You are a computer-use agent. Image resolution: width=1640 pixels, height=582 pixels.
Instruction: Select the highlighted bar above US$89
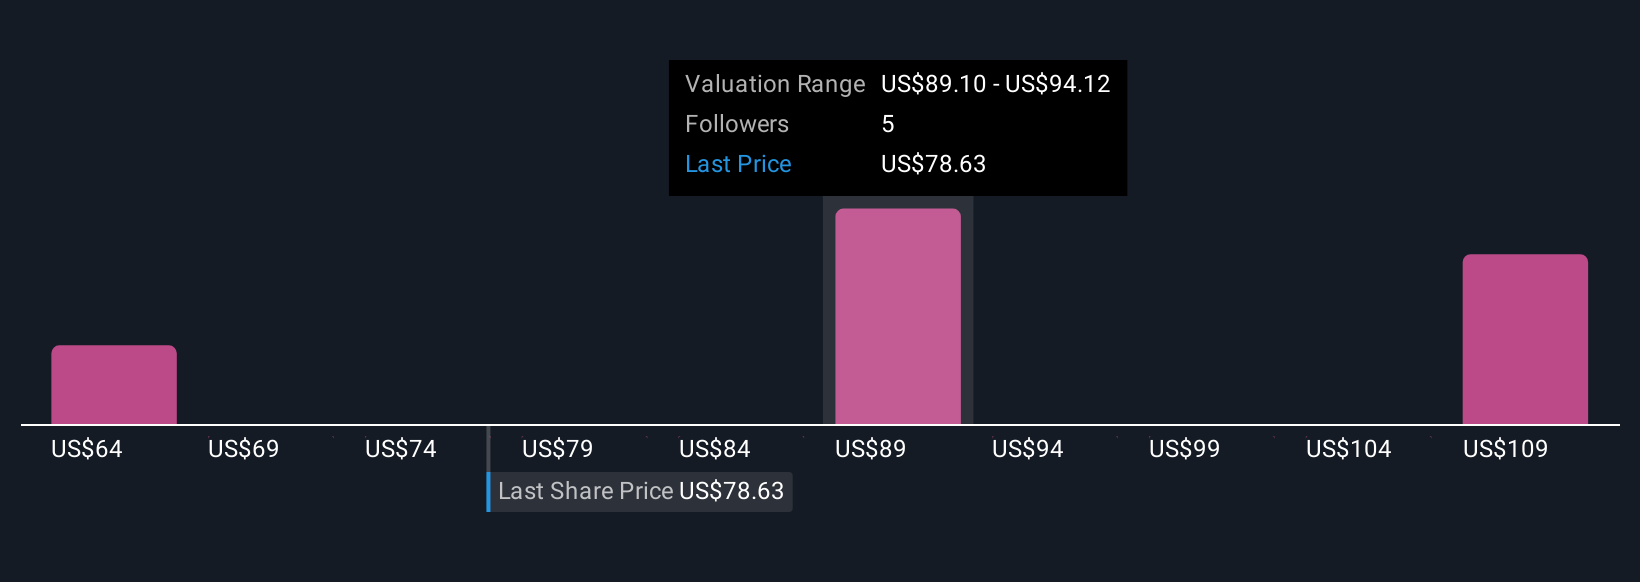click(x=898, y=316)
